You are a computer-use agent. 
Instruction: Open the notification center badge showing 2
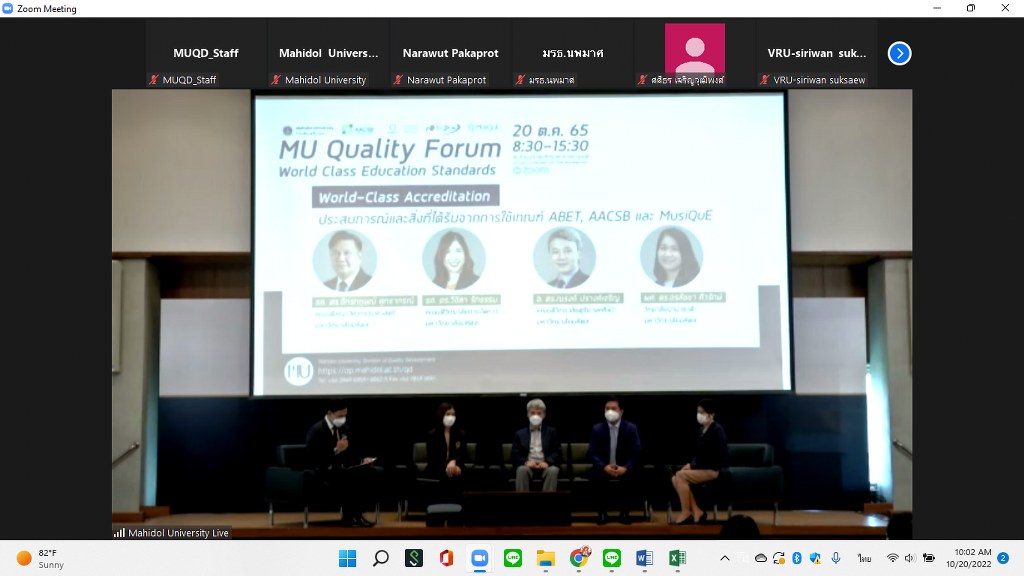point(1003,558)
